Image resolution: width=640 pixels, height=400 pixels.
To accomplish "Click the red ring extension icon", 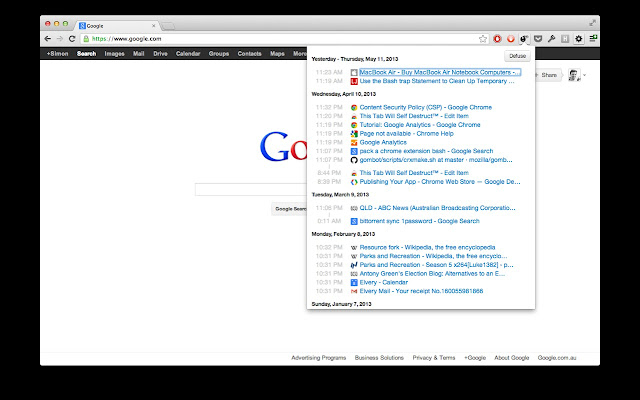I will coord(497,39).
